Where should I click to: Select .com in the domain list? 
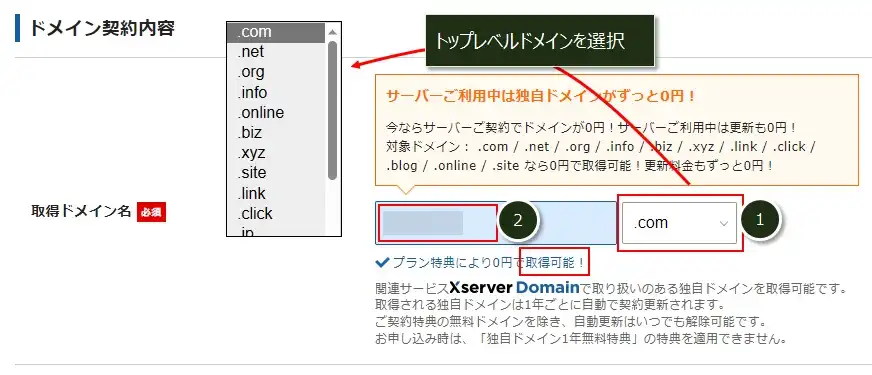[x=276, y=32]
